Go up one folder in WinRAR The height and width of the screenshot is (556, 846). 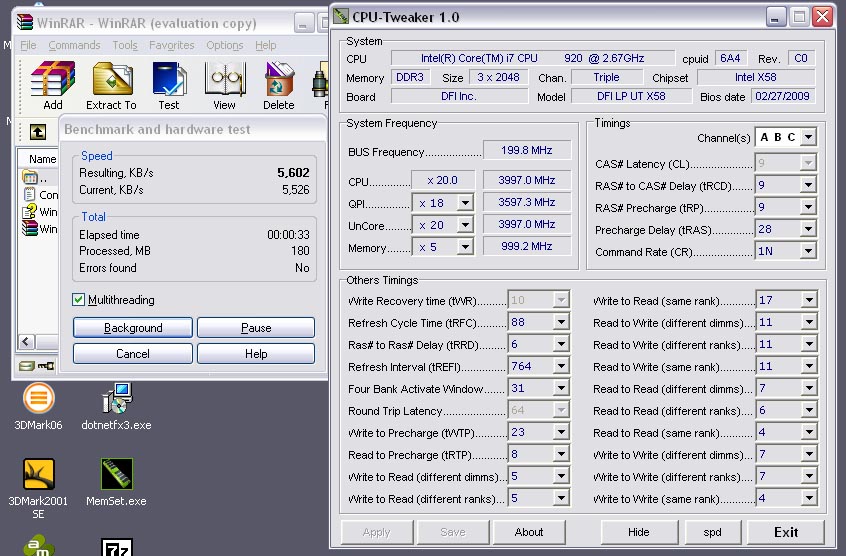coord(38,132)
